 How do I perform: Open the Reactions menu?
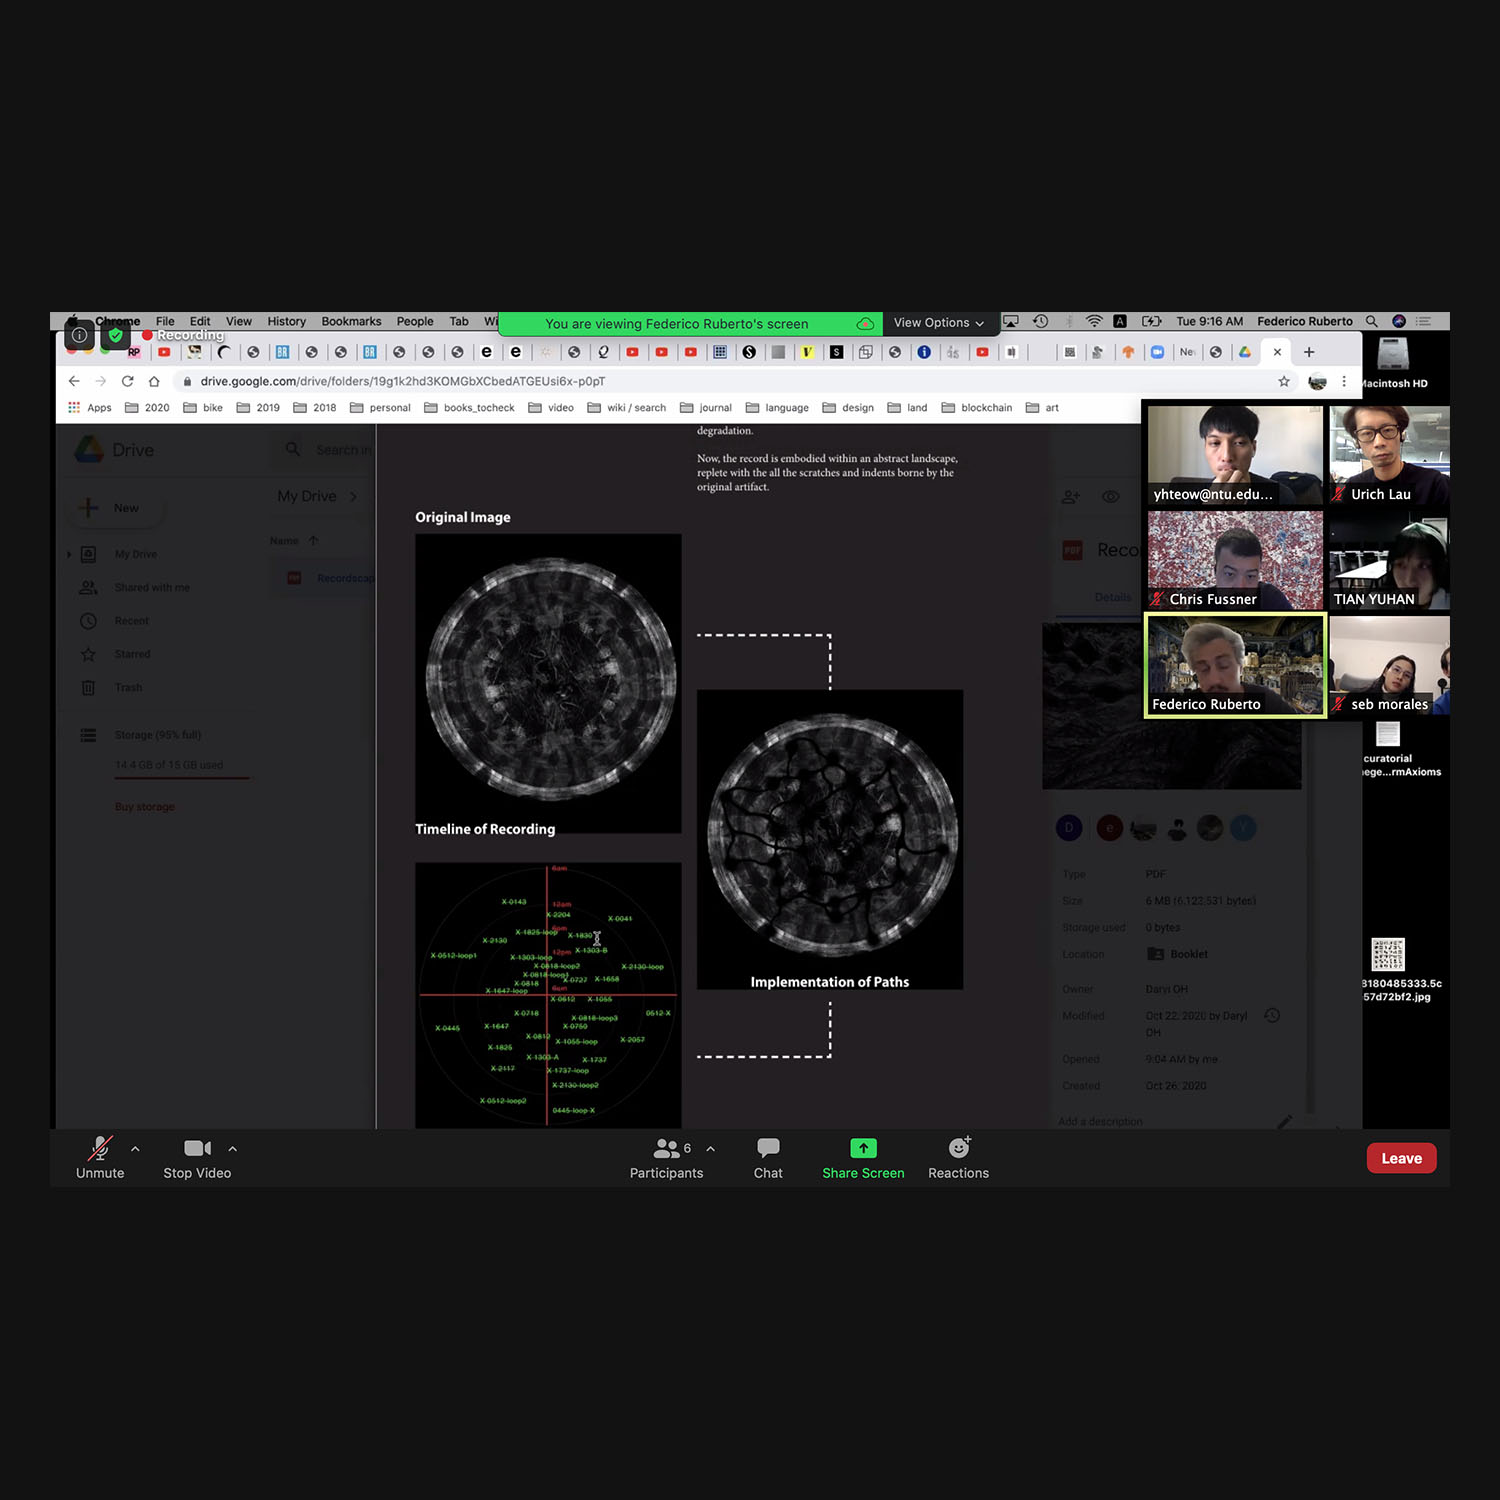[x=958, y=1157]
